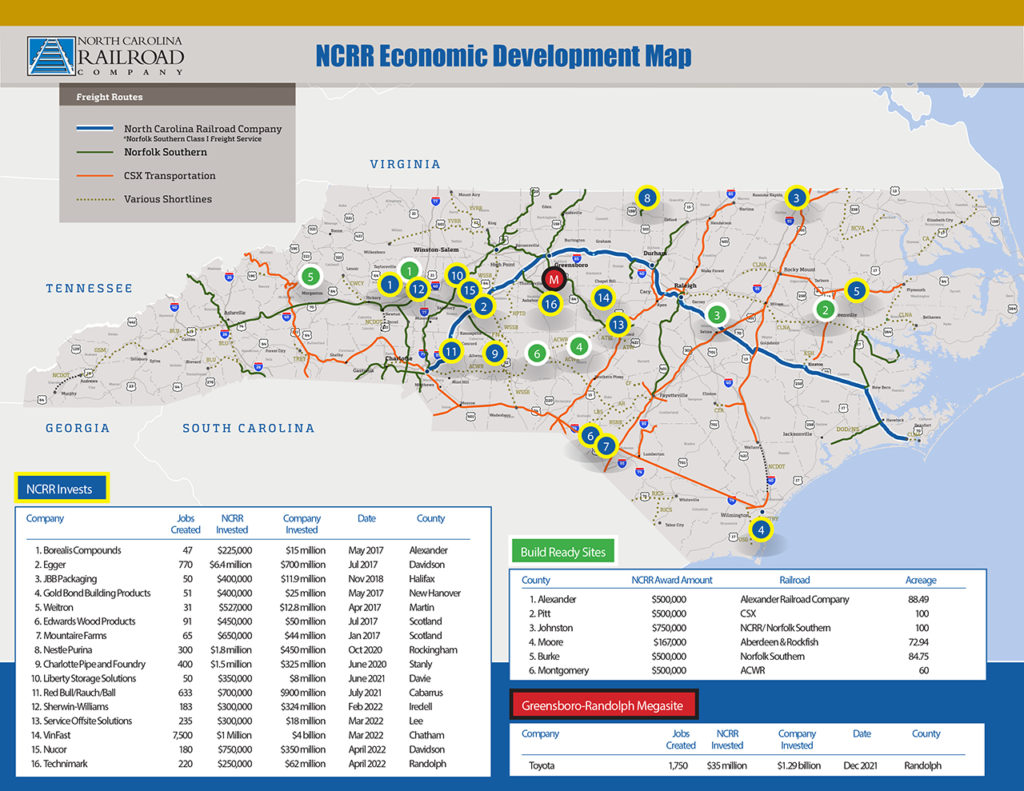Select blue marker 11 near Charlotte

tap(451, 351)
